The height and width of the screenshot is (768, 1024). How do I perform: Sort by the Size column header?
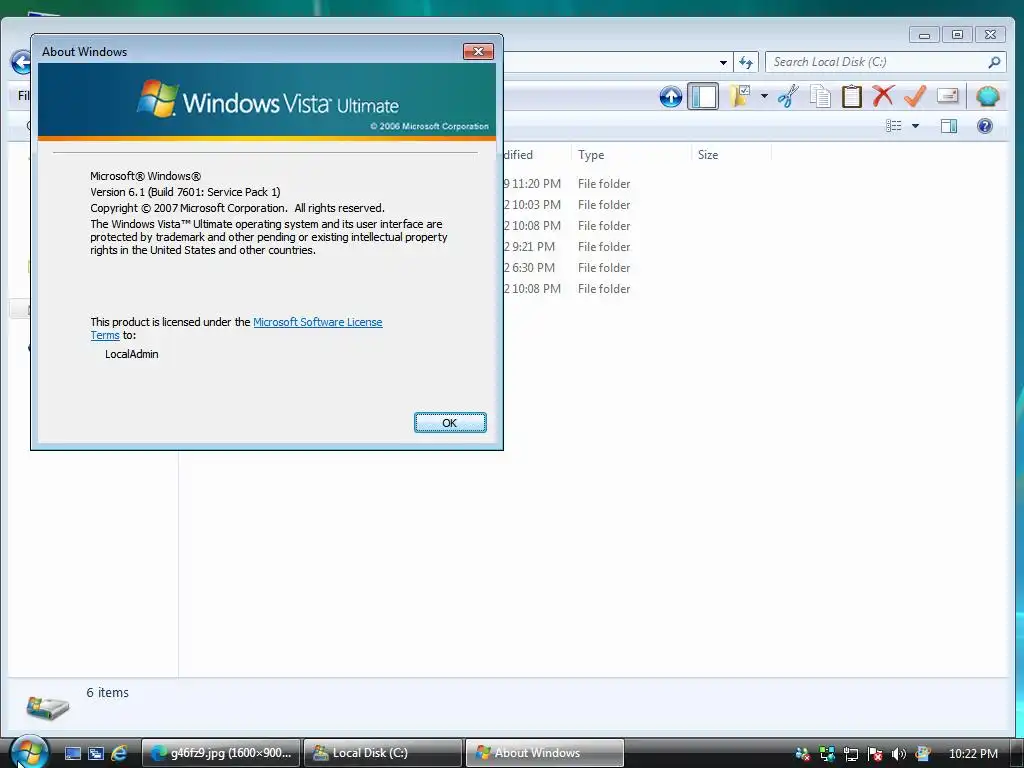click(x=731, y=155)
